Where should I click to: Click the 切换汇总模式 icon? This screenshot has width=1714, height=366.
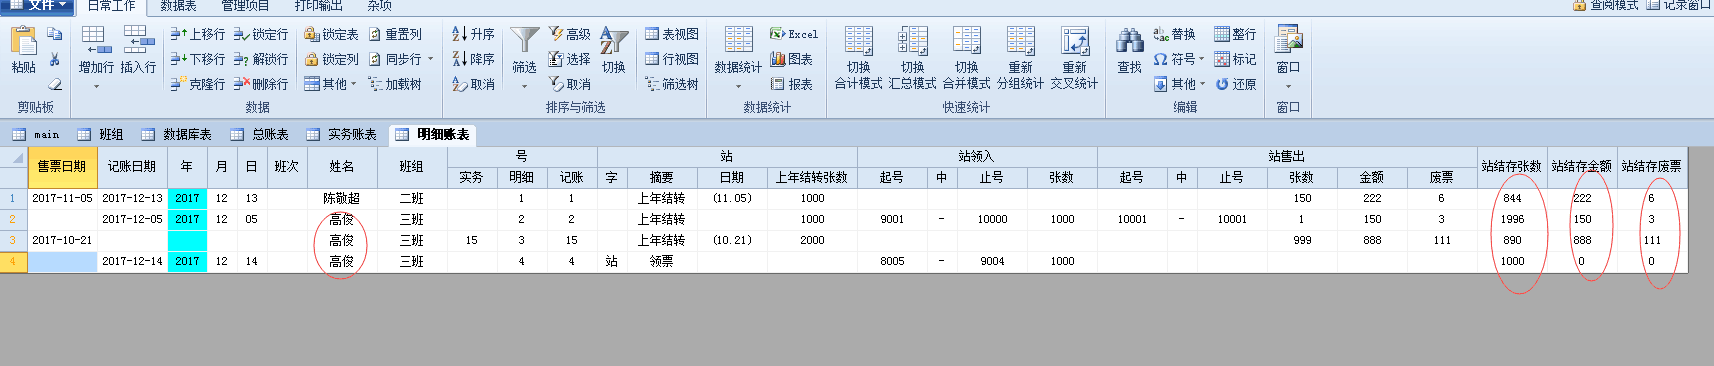pos(912,58)
